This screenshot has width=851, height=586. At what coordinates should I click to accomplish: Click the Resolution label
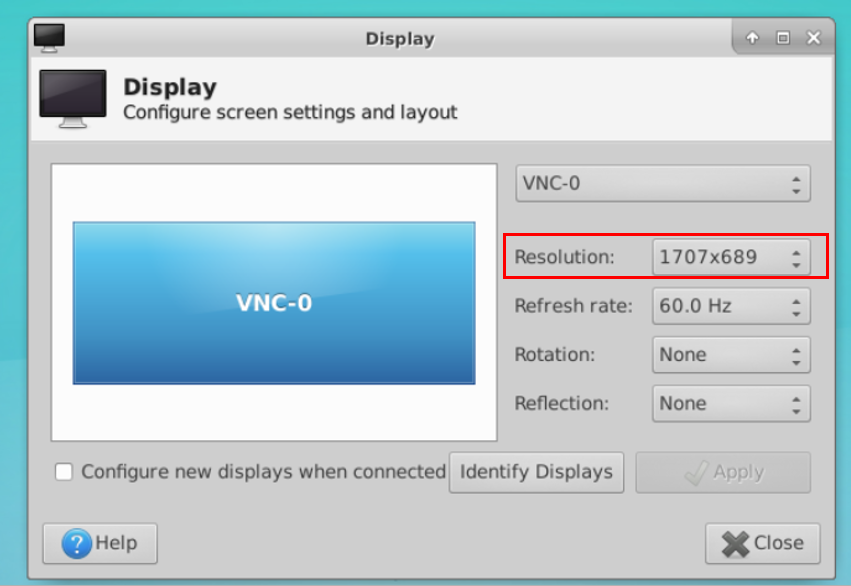pyautogui.click(x=564, y=257)
